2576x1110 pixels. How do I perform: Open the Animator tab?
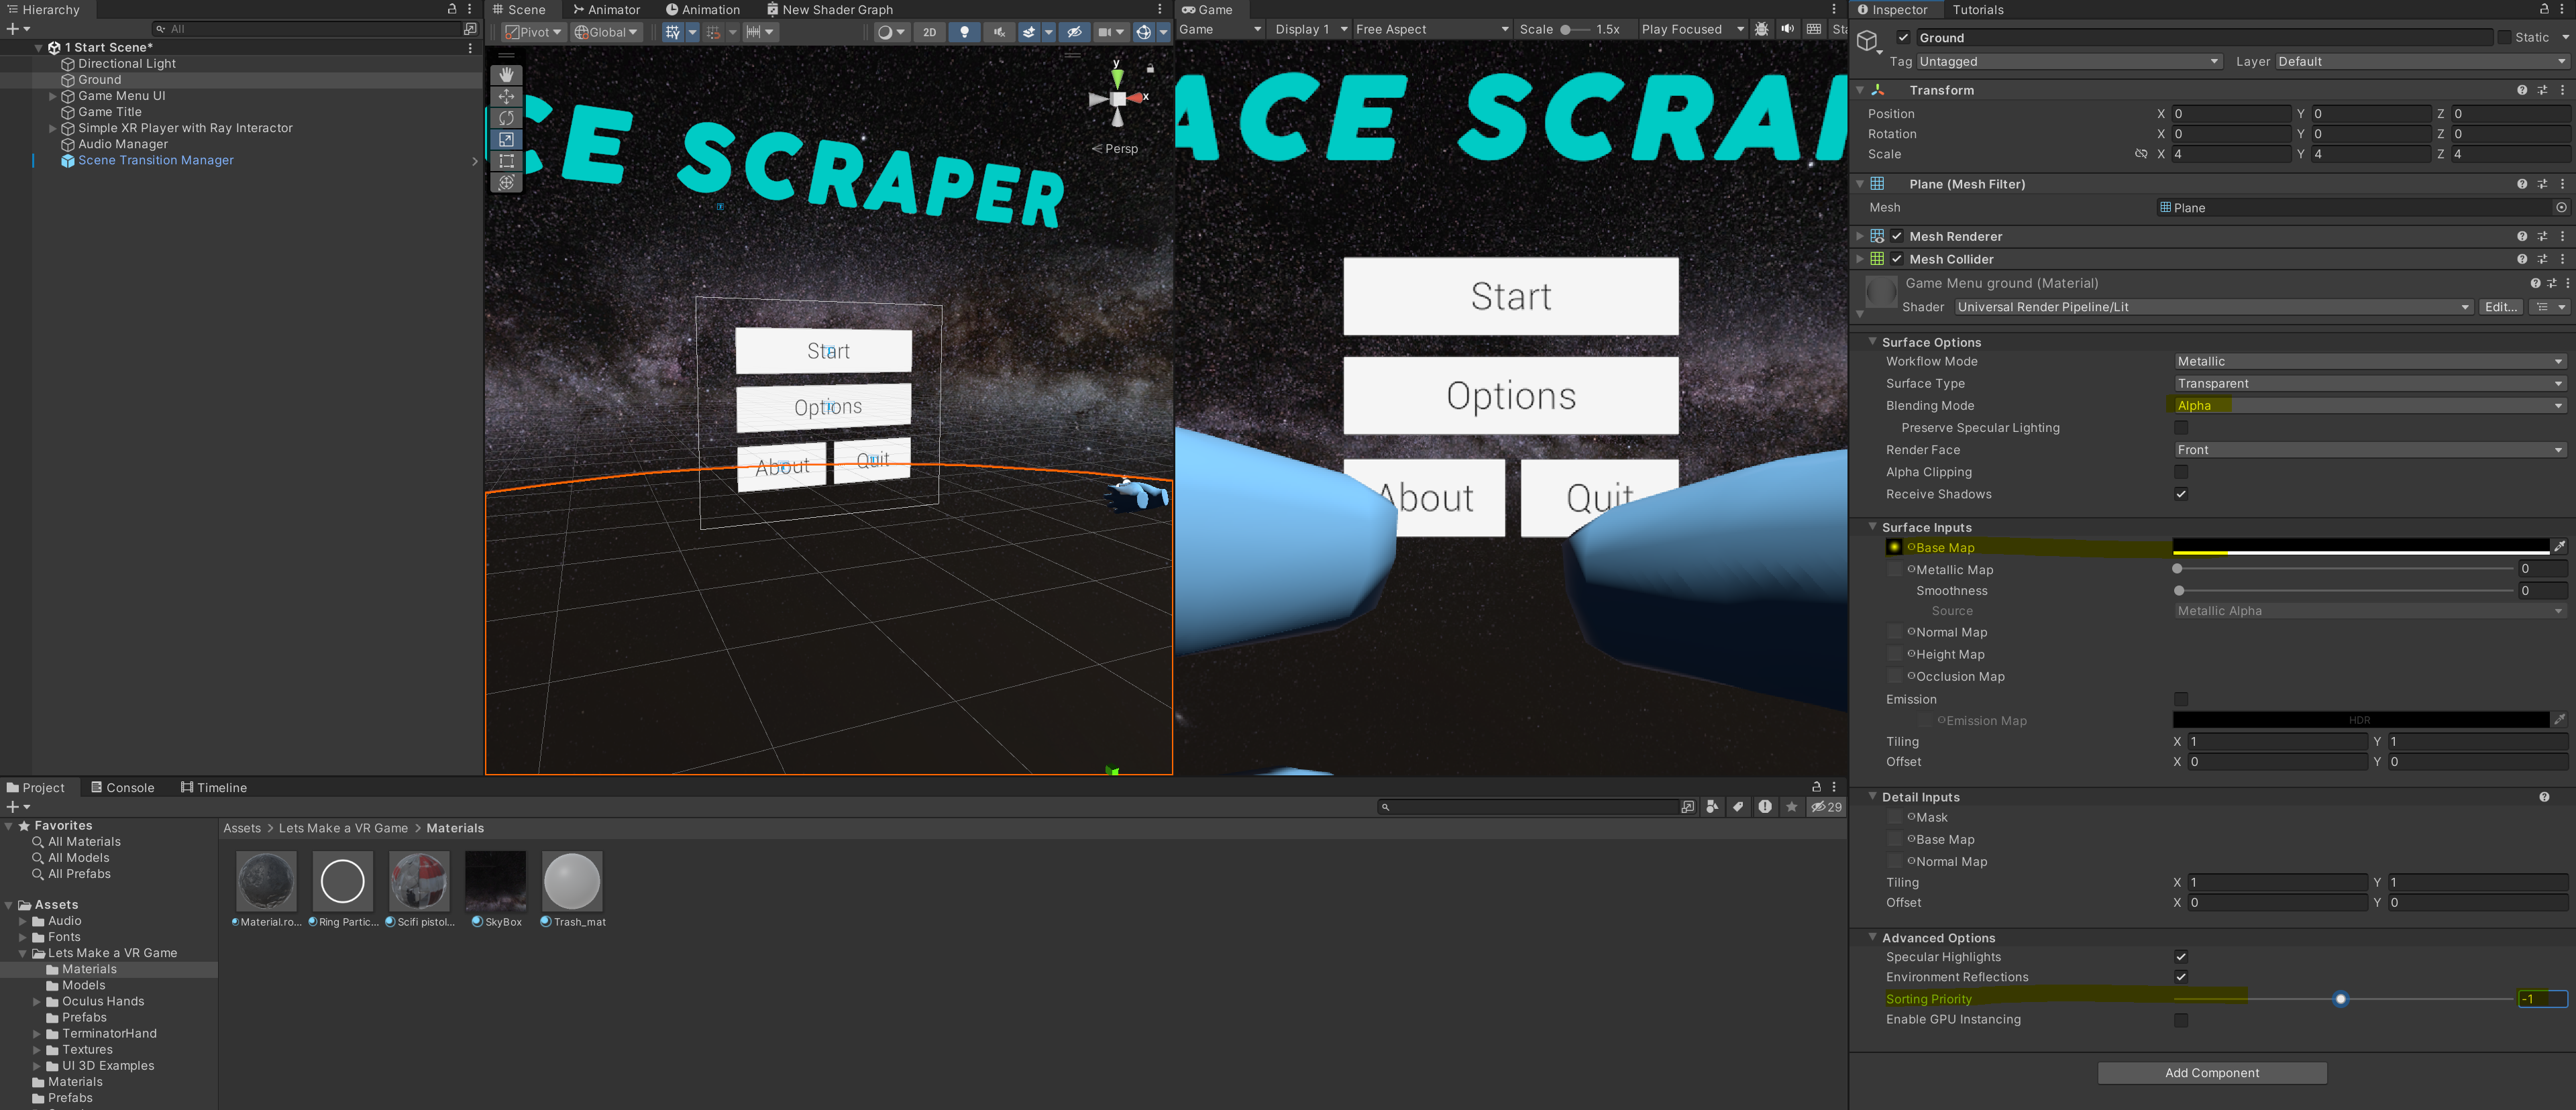(x=606, y=10)
